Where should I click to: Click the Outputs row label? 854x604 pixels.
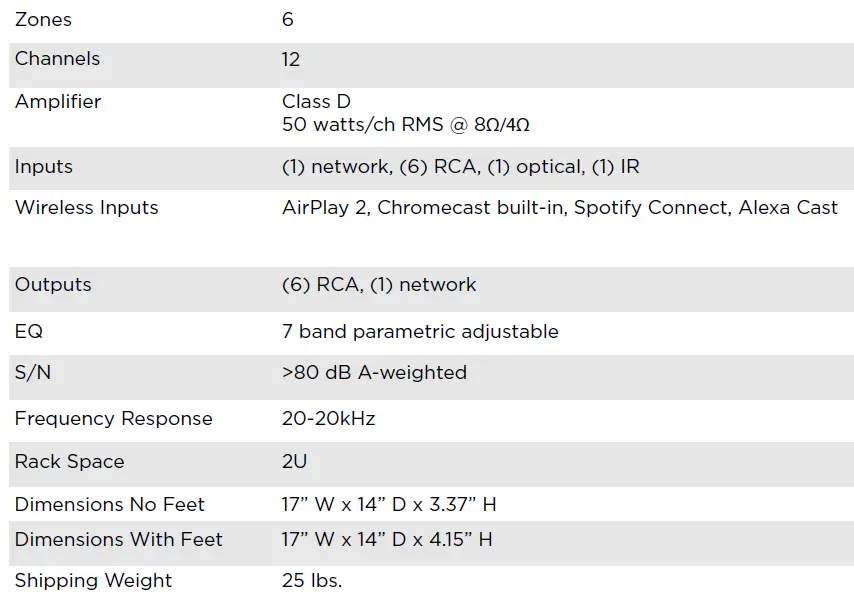[x=53, y=285]
